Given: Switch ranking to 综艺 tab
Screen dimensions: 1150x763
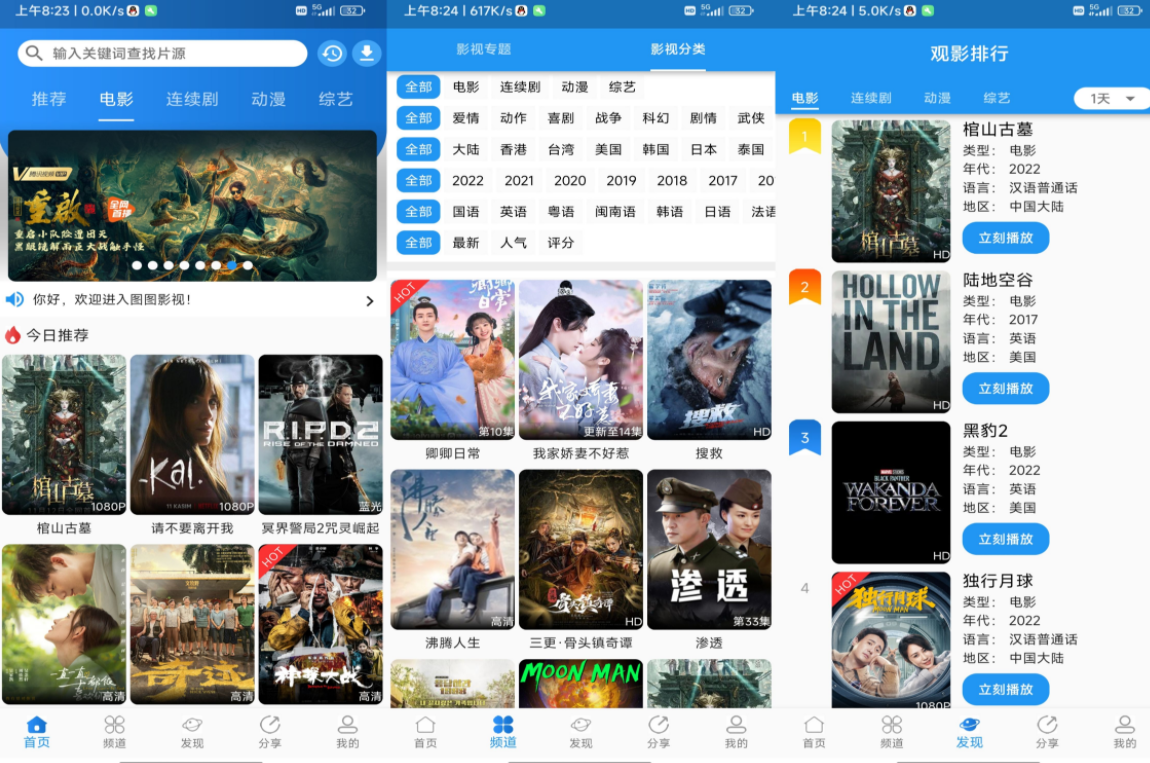Looking at the screenshot, I should point(997,98).
